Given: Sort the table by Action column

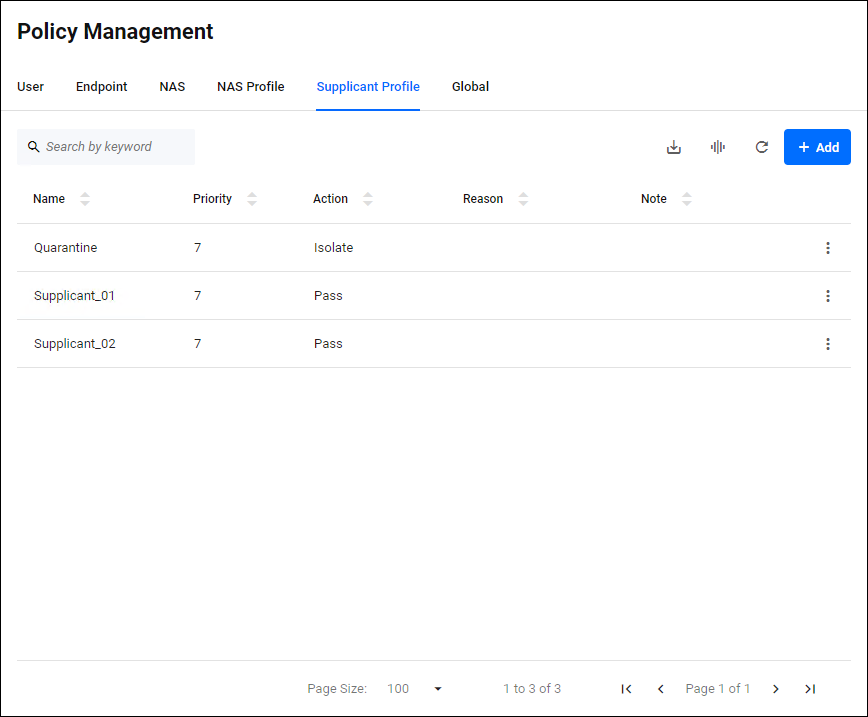Looking at the screenshot, I should pyautogui.click(x=368, y=199).
